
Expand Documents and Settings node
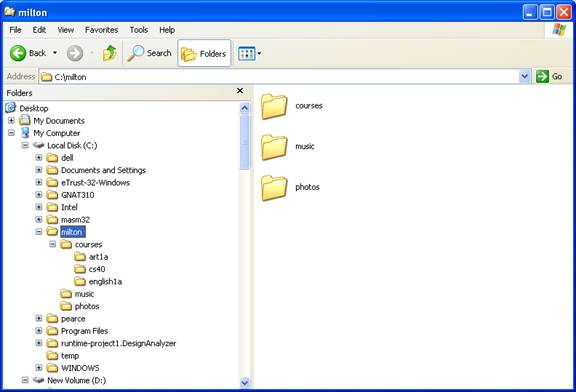coord(39,170)
